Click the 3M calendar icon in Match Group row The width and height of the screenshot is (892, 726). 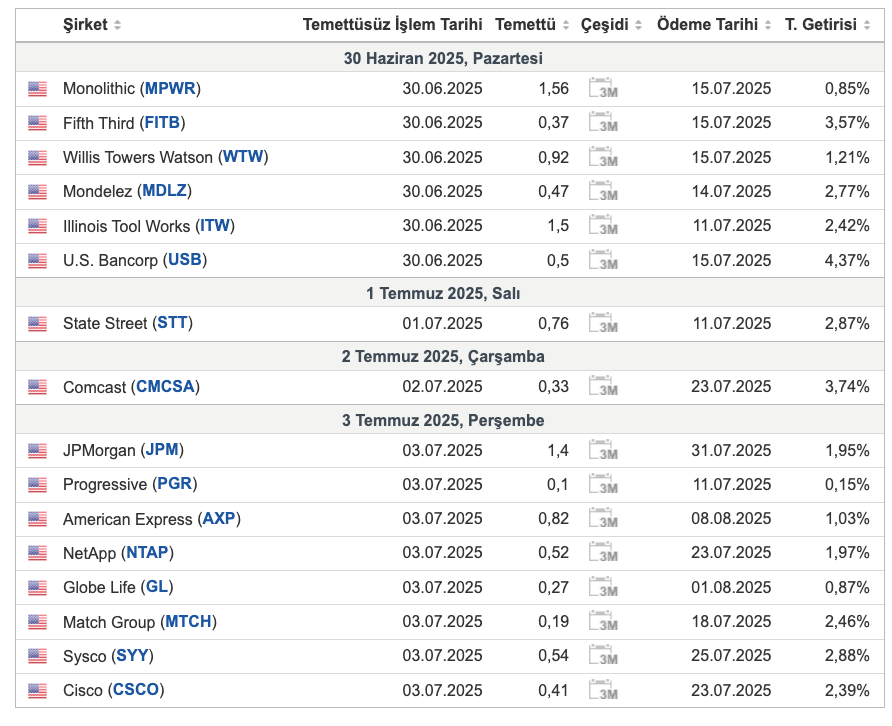[603, 621]
